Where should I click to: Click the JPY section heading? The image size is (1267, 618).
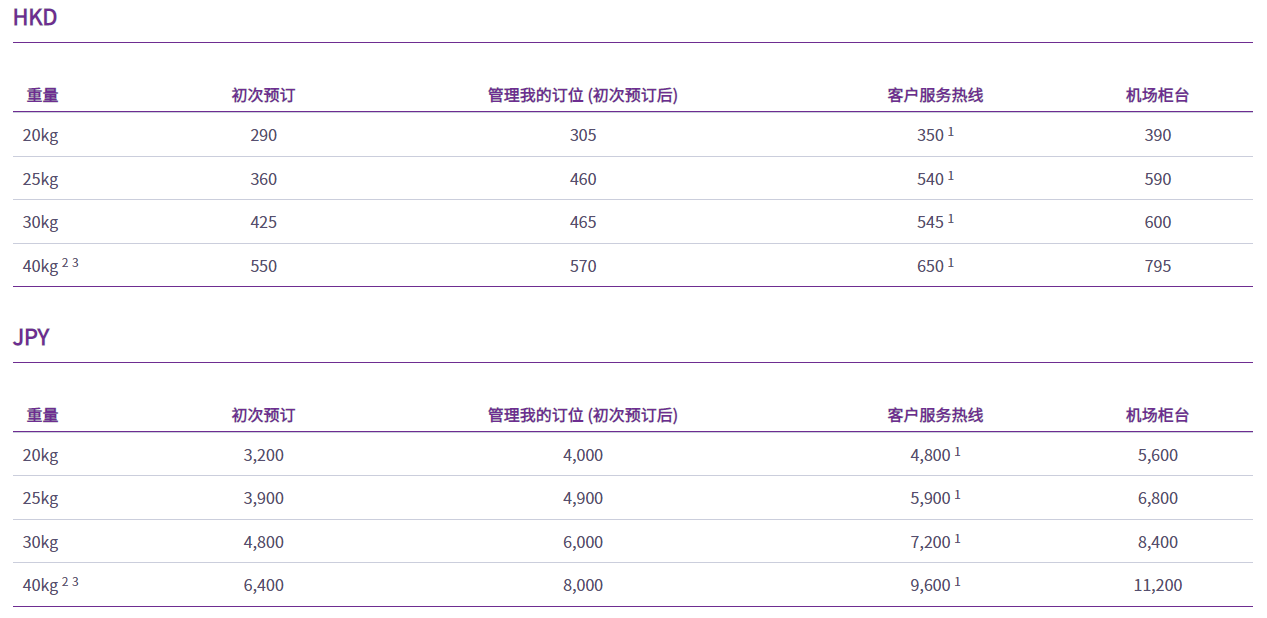31,337
